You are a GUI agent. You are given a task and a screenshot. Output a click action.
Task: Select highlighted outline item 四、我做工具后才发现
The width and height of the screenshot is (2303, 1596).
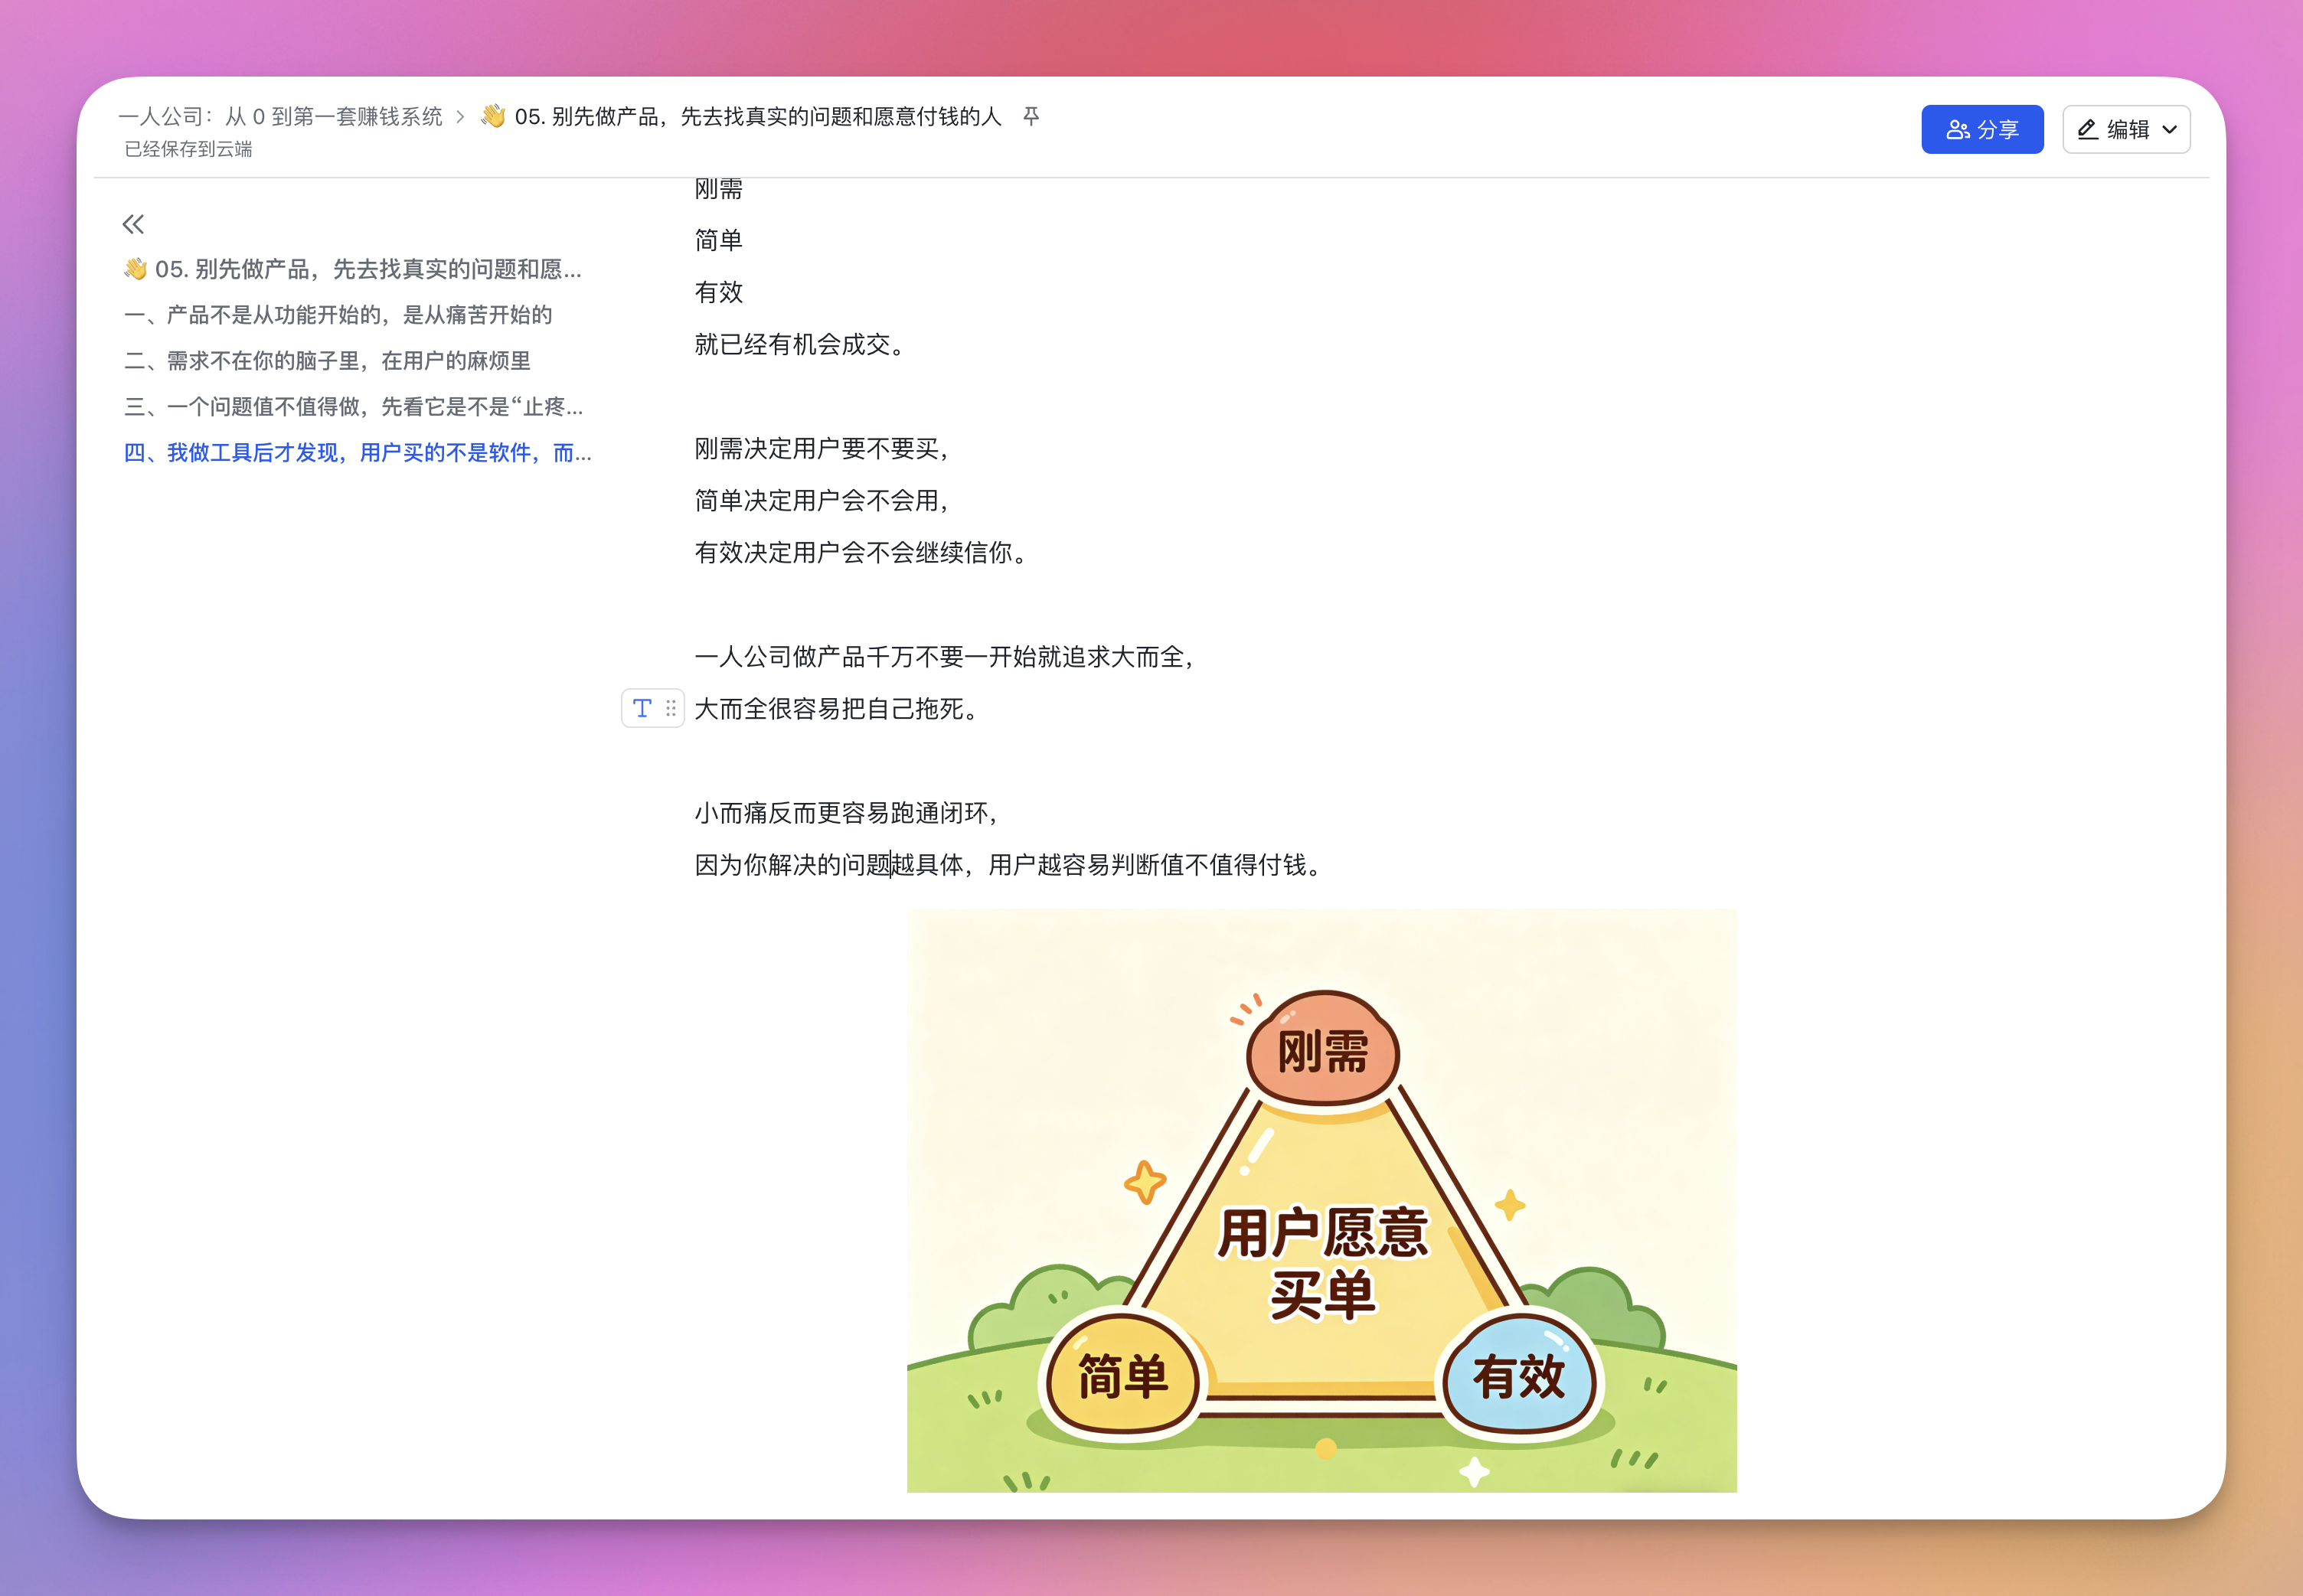(x=357, y=453)
